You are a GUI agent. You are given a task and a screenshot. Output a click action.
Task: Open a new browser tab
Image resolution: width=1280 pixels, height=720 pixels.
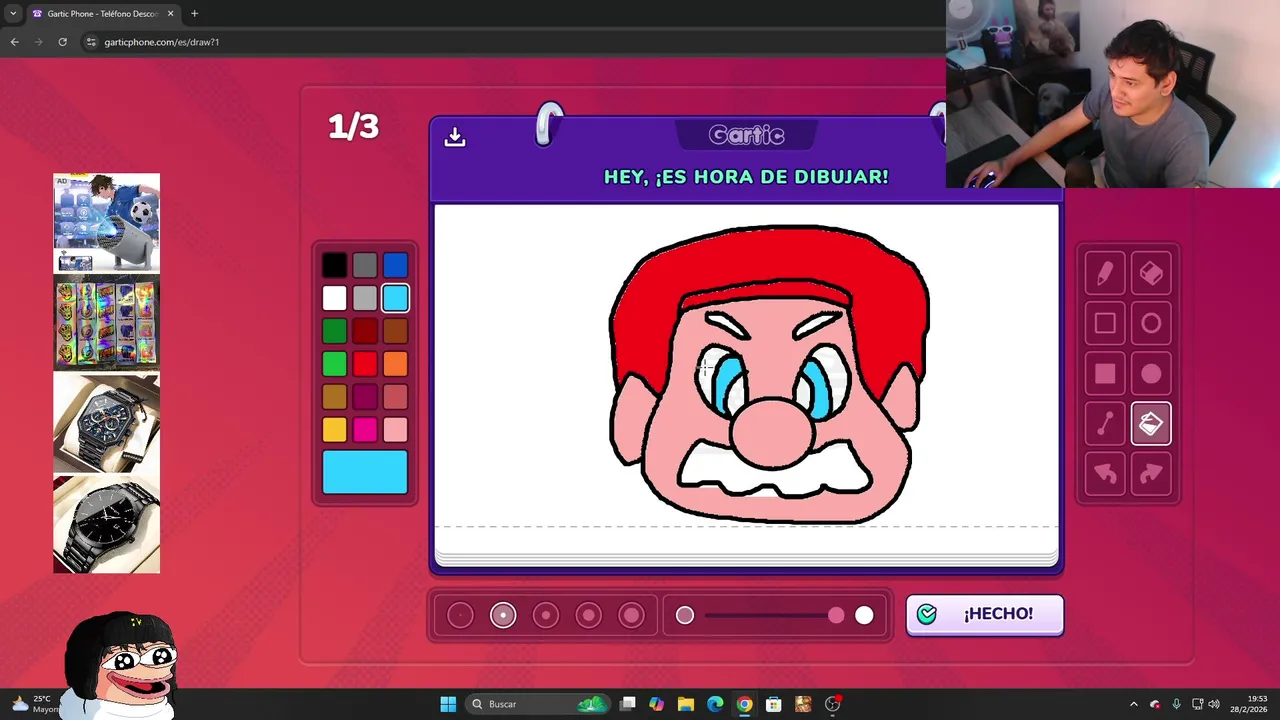pyautogui.click(x=194, y=14)
